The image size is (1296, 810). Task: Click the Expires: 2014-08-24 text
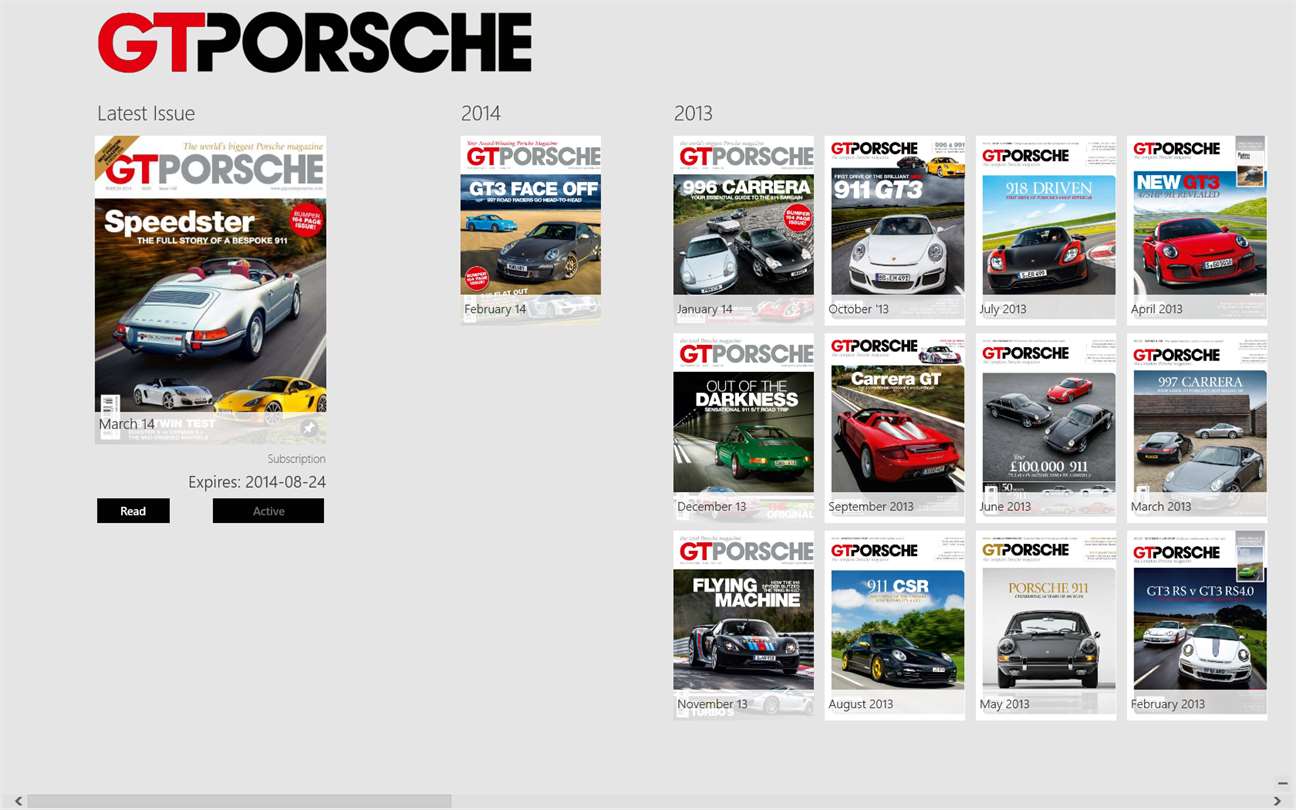coord(257,482)
